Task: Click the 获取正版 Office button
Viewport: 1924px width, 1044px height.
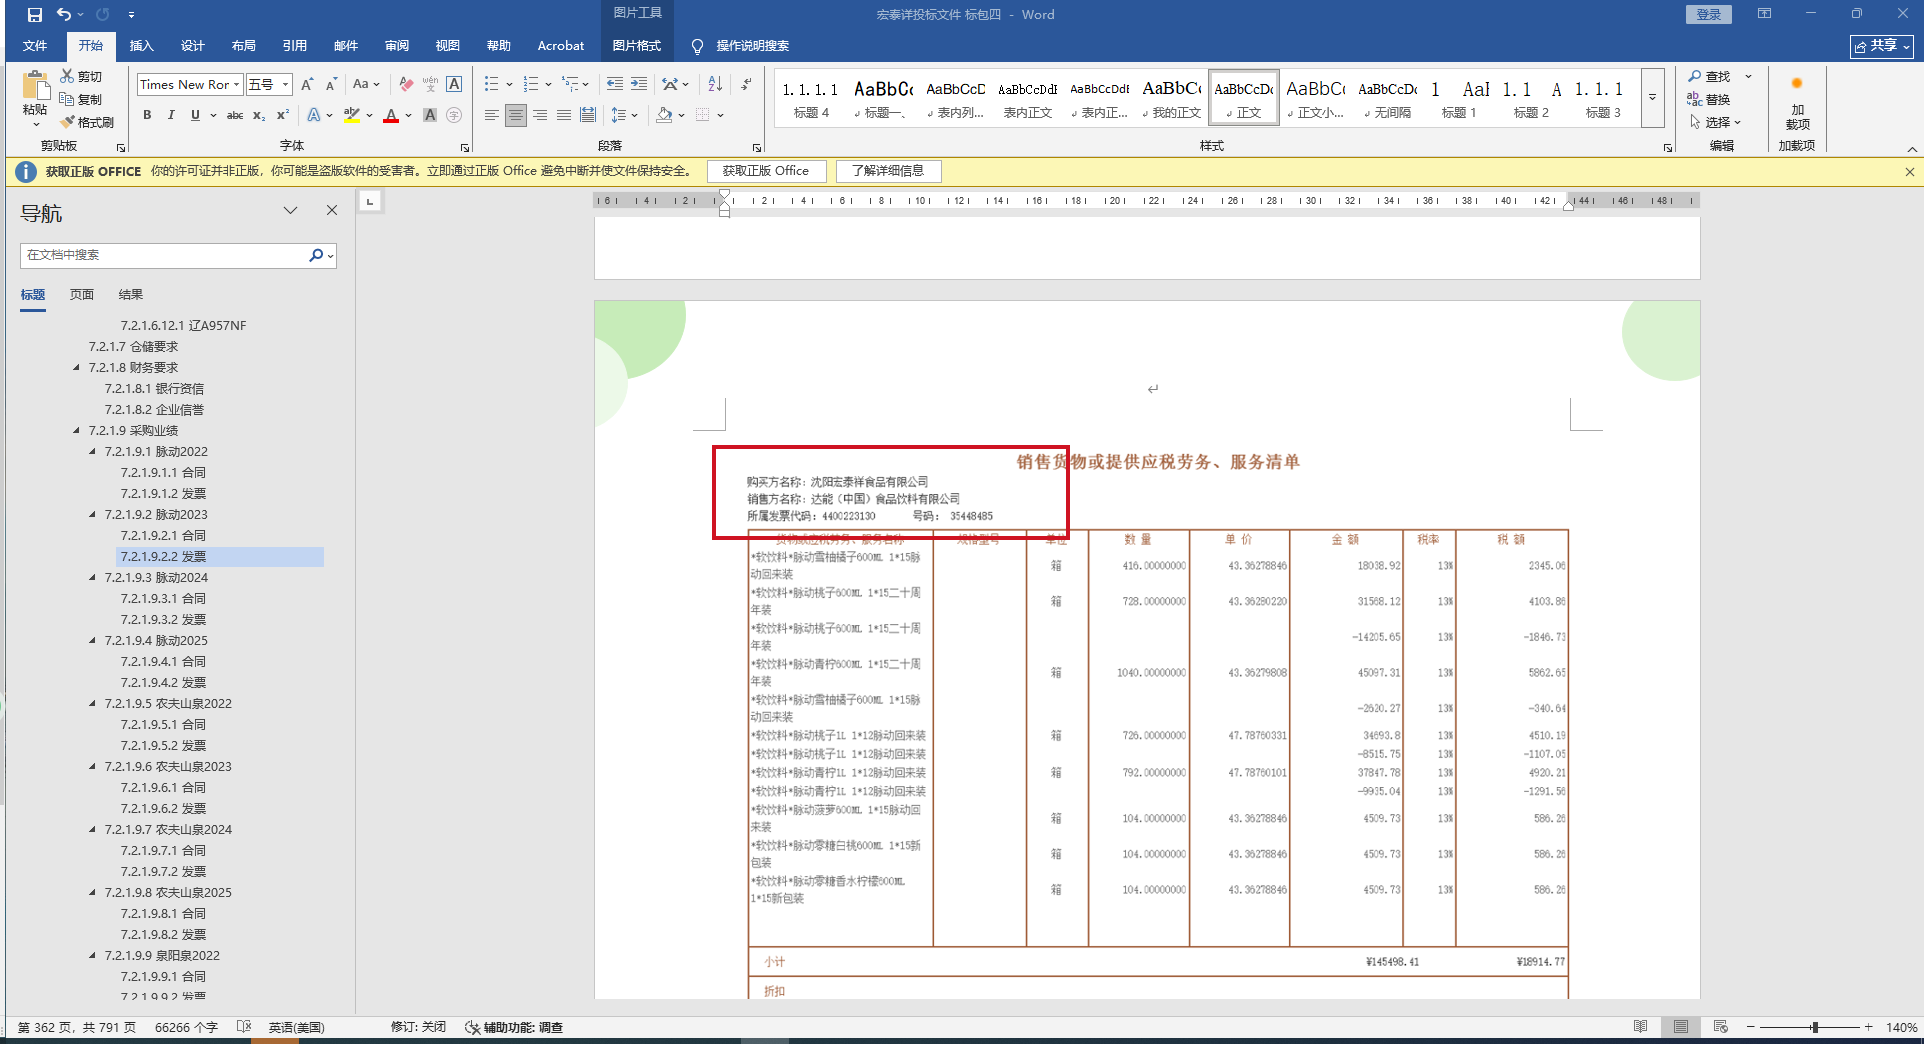Action: click(x=766, y=171)
